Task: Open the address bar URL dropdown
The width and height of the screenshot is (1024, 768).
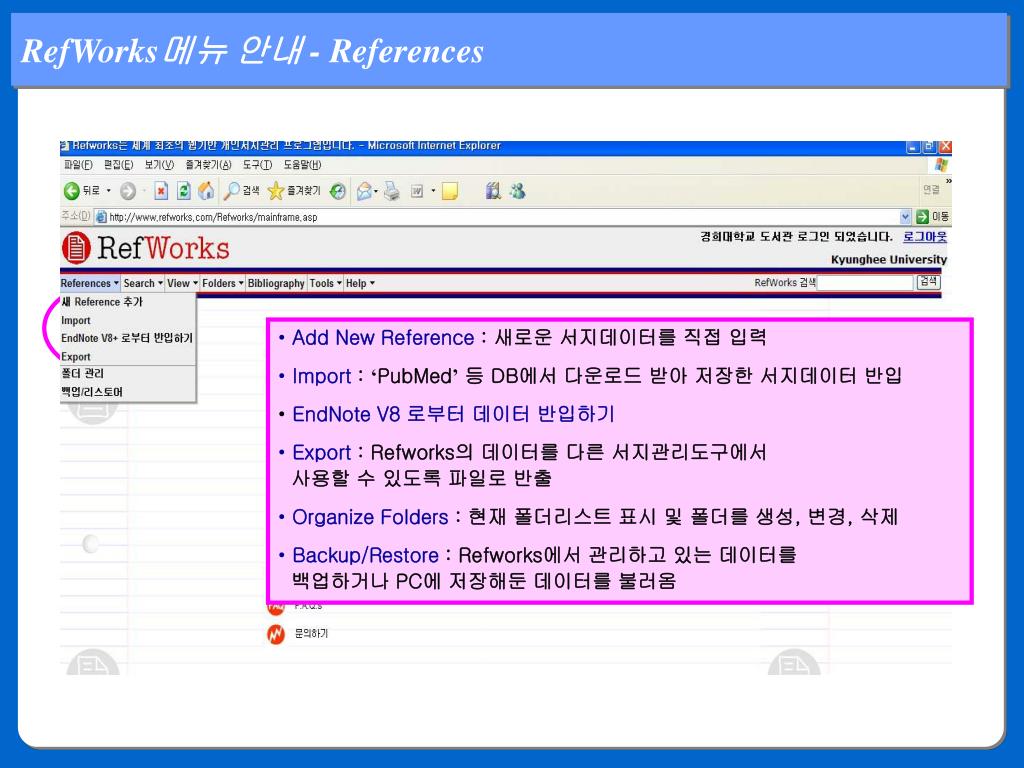Action: pos(905,217)
